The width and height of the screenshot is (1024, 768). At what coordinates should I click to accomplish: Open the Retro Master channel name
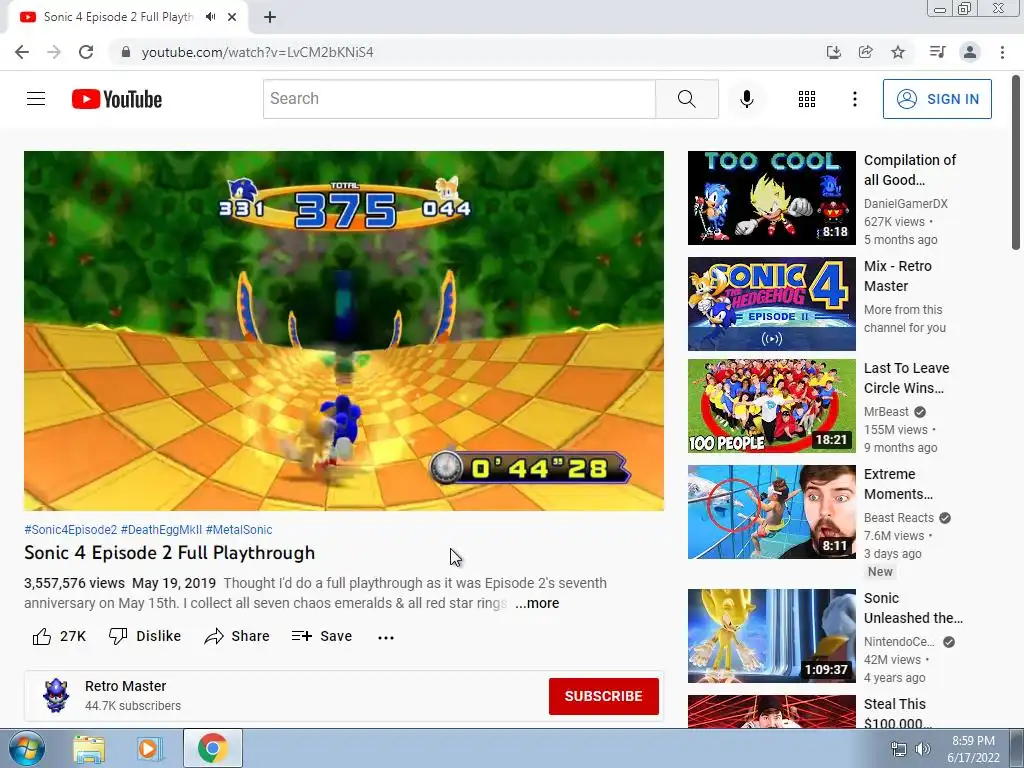[125, 686]
